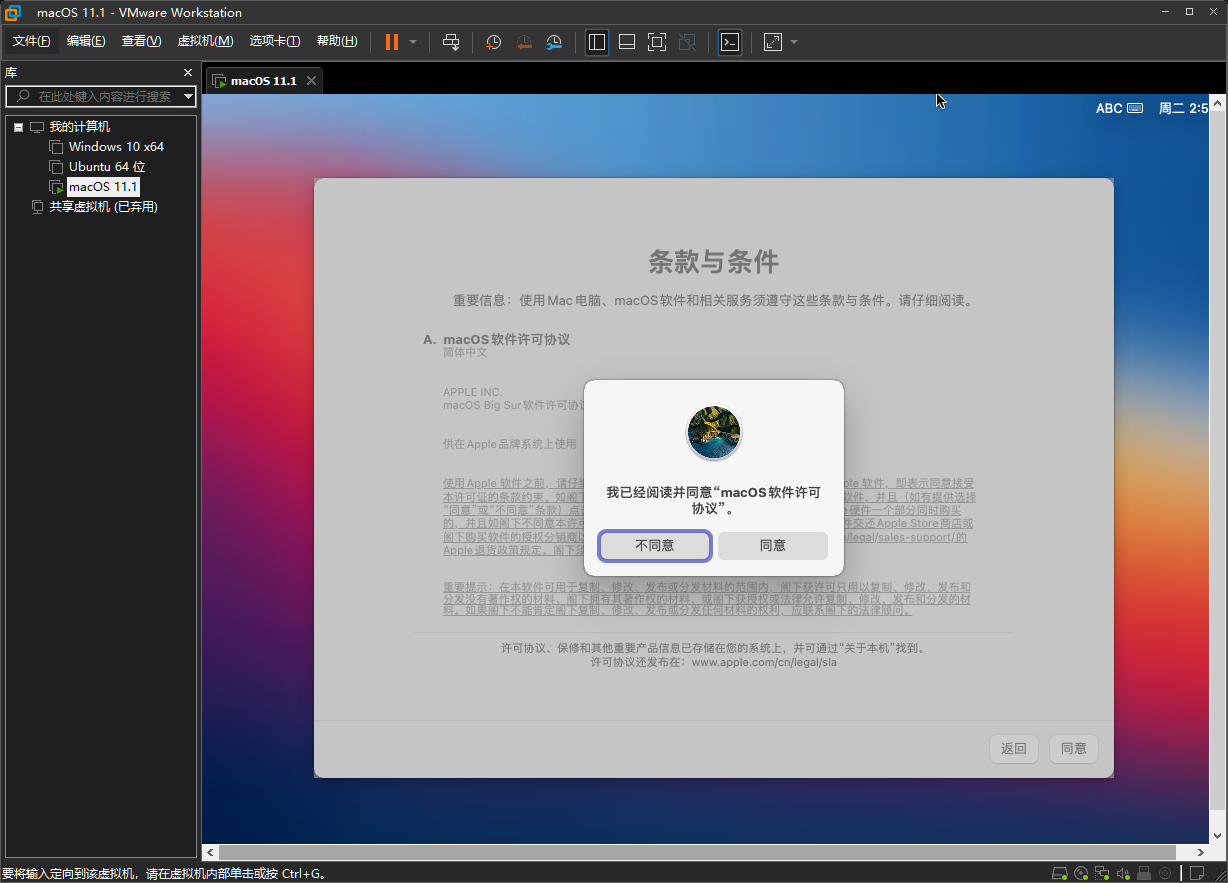Screen dimensions: 1228x883
Task: Click the hard disk status icon
Action: click(1059, 873)
